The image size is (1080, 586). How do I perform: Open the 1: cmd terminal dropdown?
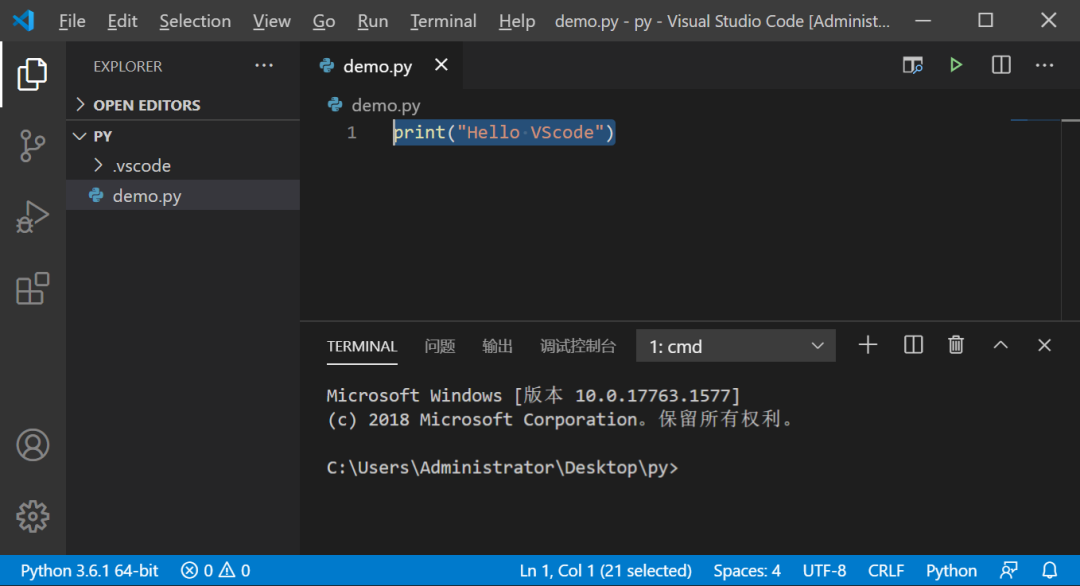(736, 346)
